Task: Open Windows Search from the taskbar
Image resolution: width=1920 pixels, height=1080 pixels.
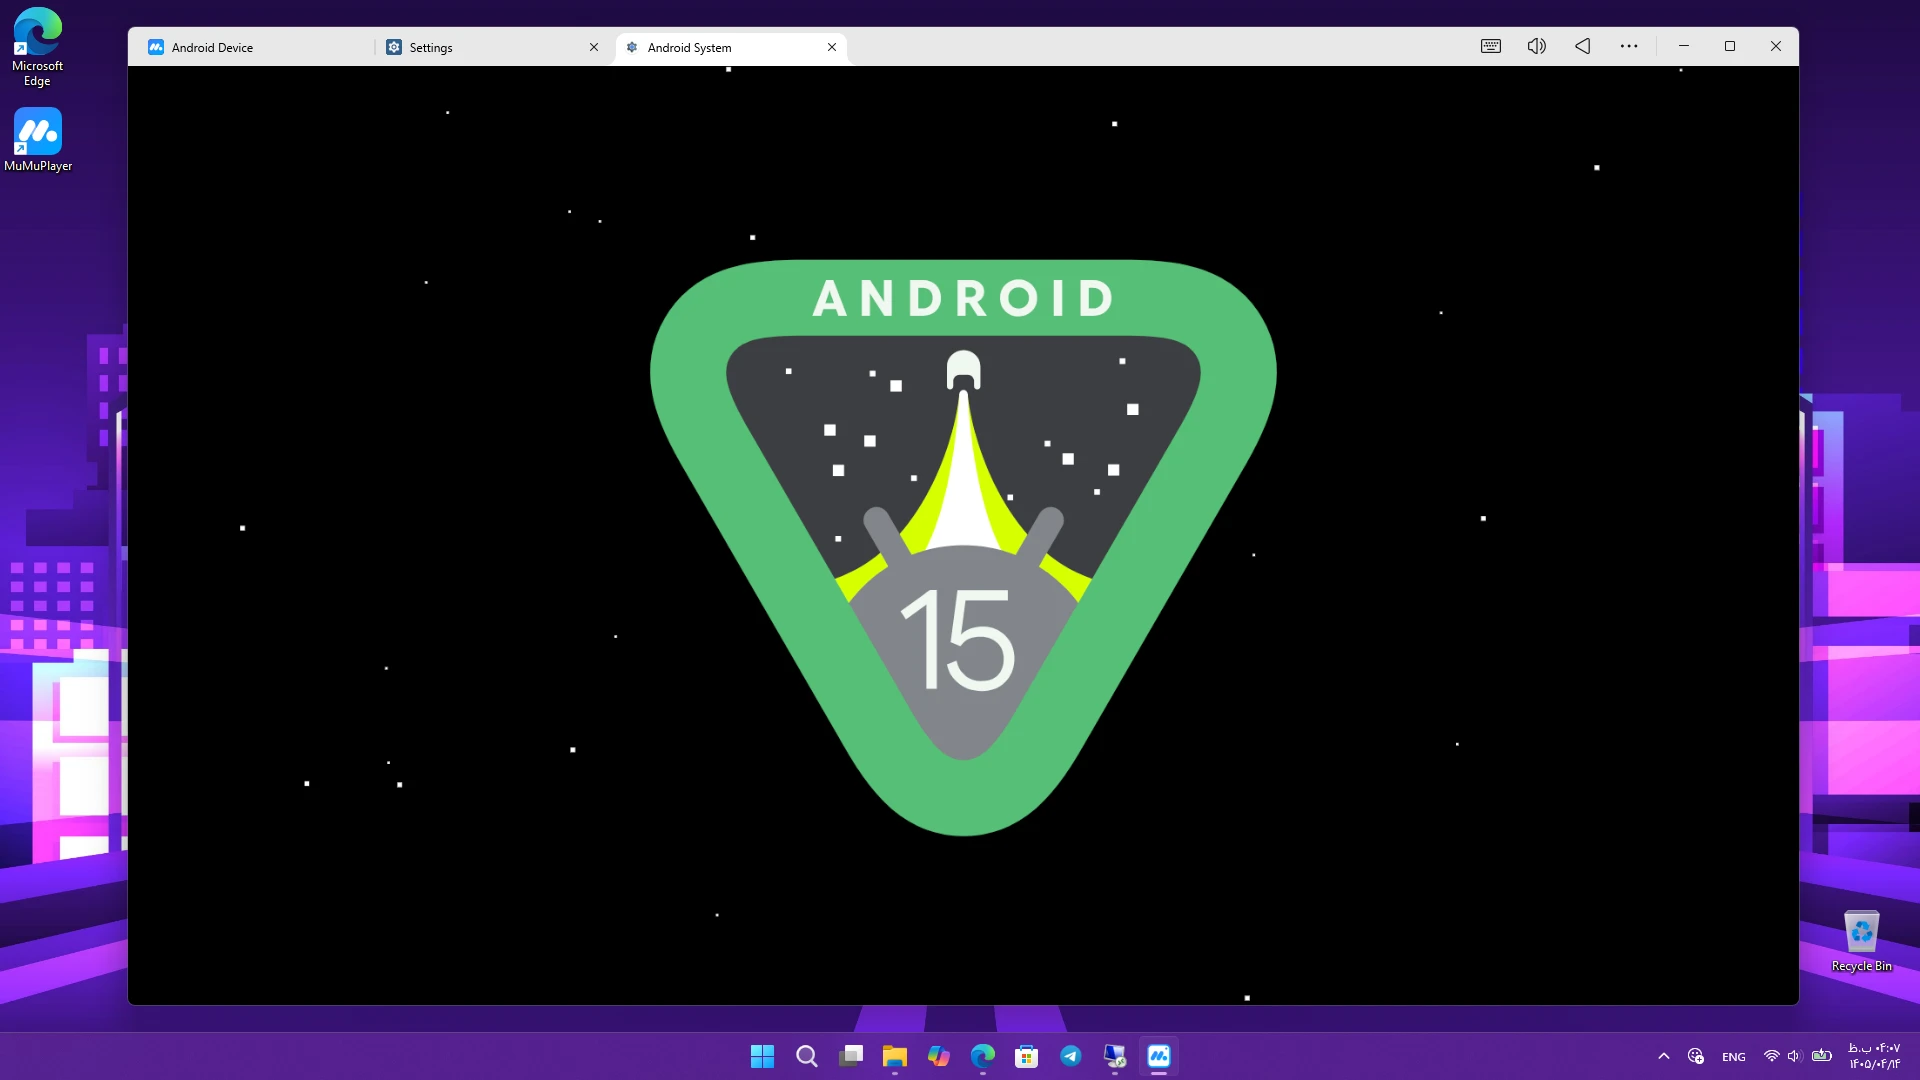Action: coord(806,1056)
